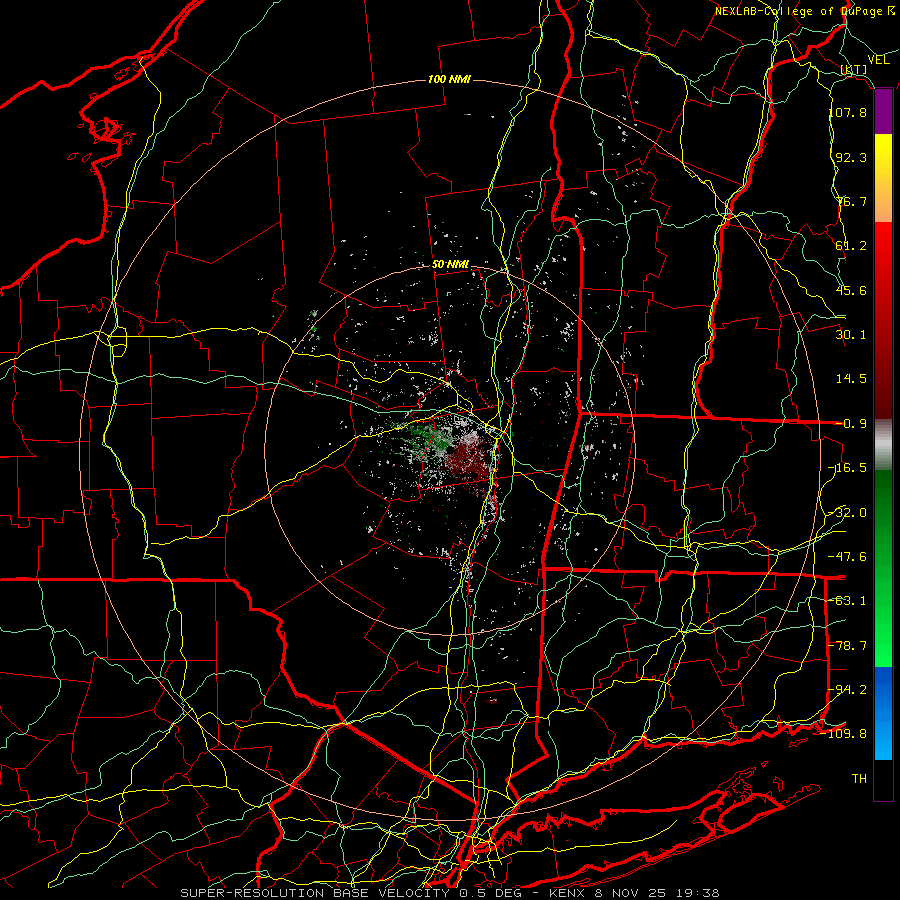Click the 107.8 velocity scale value
Image resolution: width=900 pixels, height=900 pixels.
pos(848,112)
